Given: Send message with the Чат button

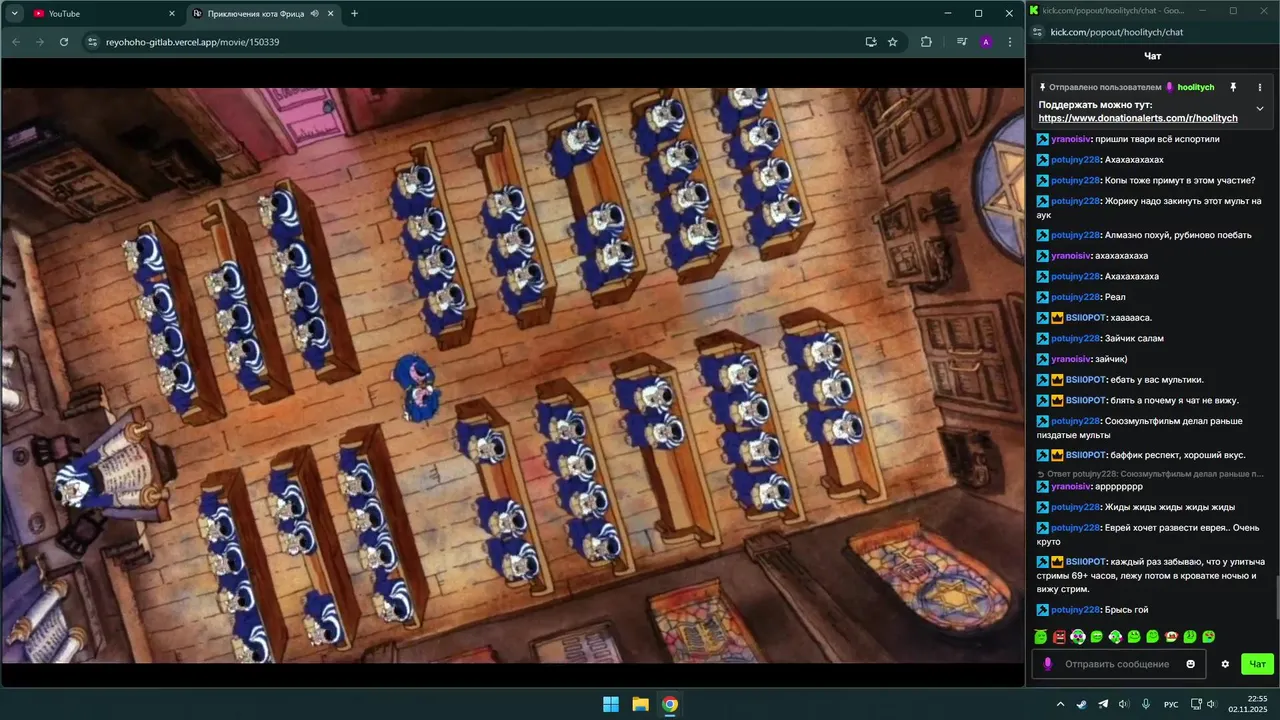Looking at the screenshot, I should [1257, 664].
